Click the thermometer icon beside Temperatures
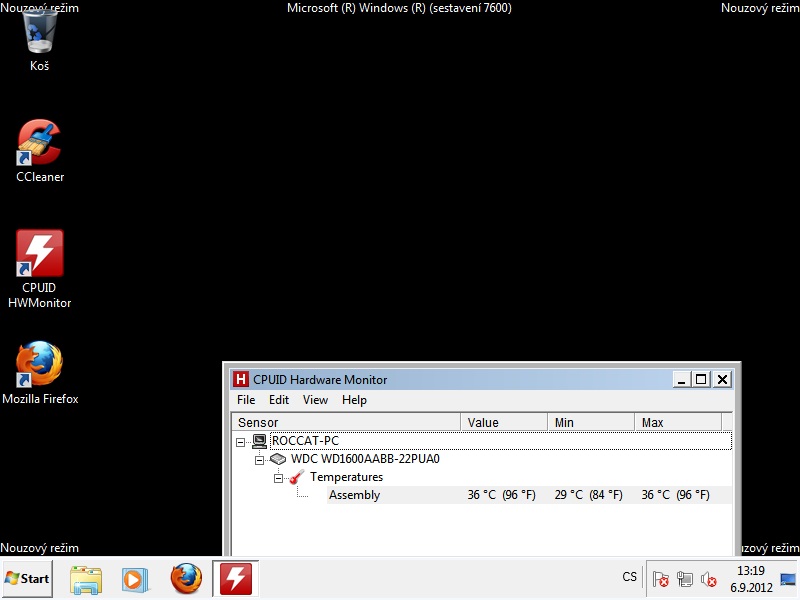This screenshot has width=800, height=600. click(x=296, y=477)
